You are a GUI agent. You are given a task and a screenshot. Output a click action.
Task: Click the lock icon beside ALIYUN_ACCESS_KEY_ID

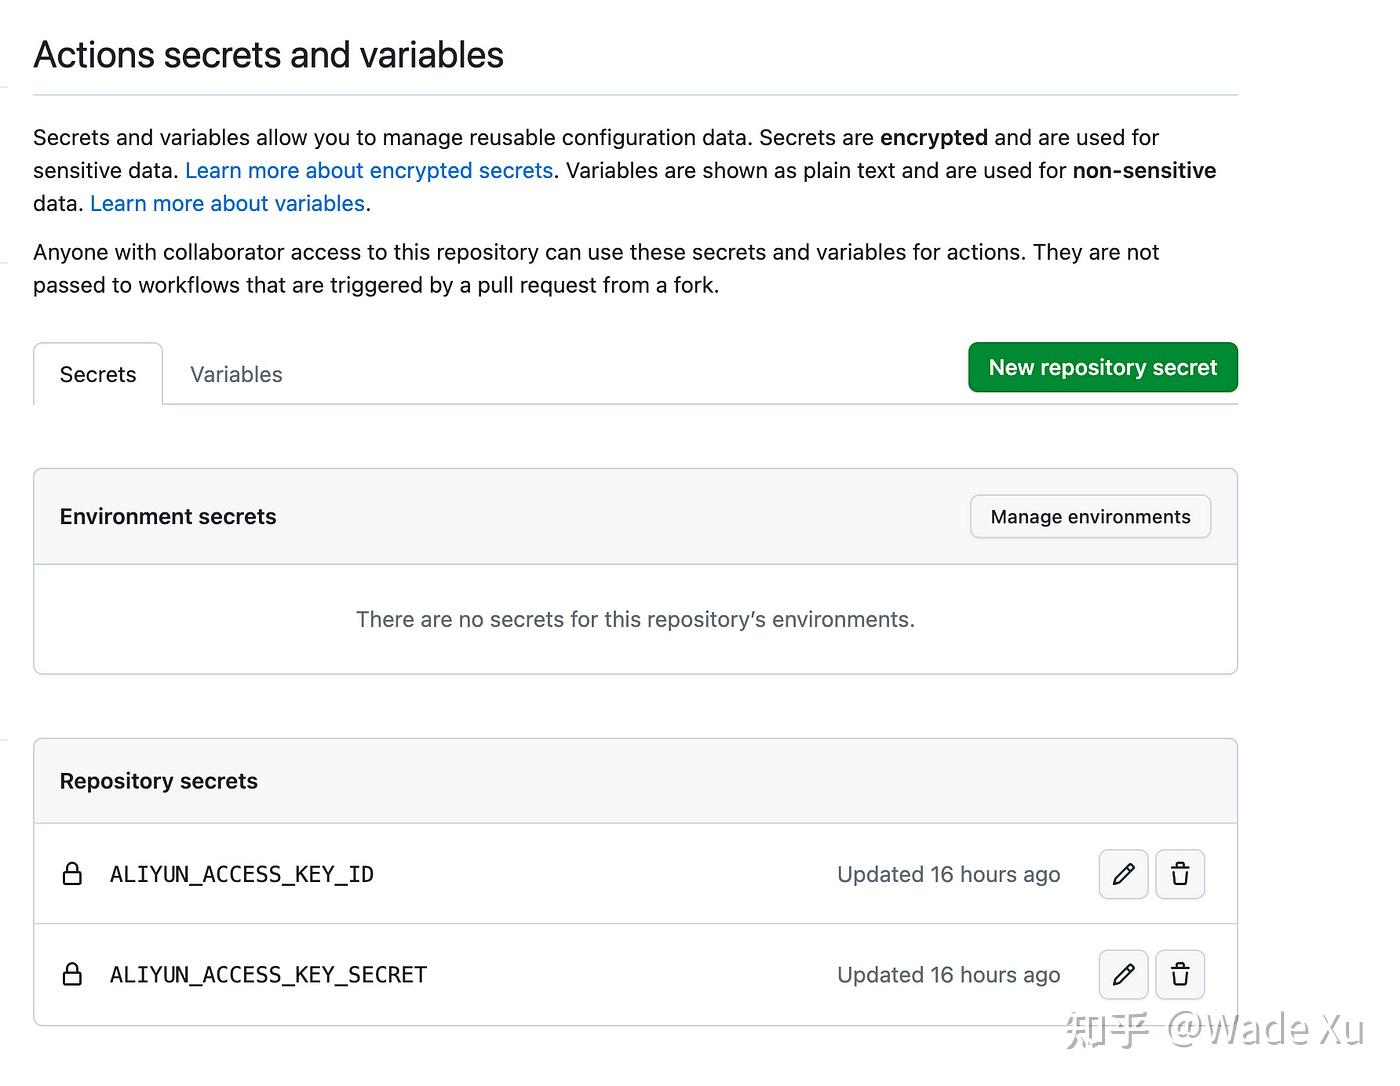pos(72,874)
